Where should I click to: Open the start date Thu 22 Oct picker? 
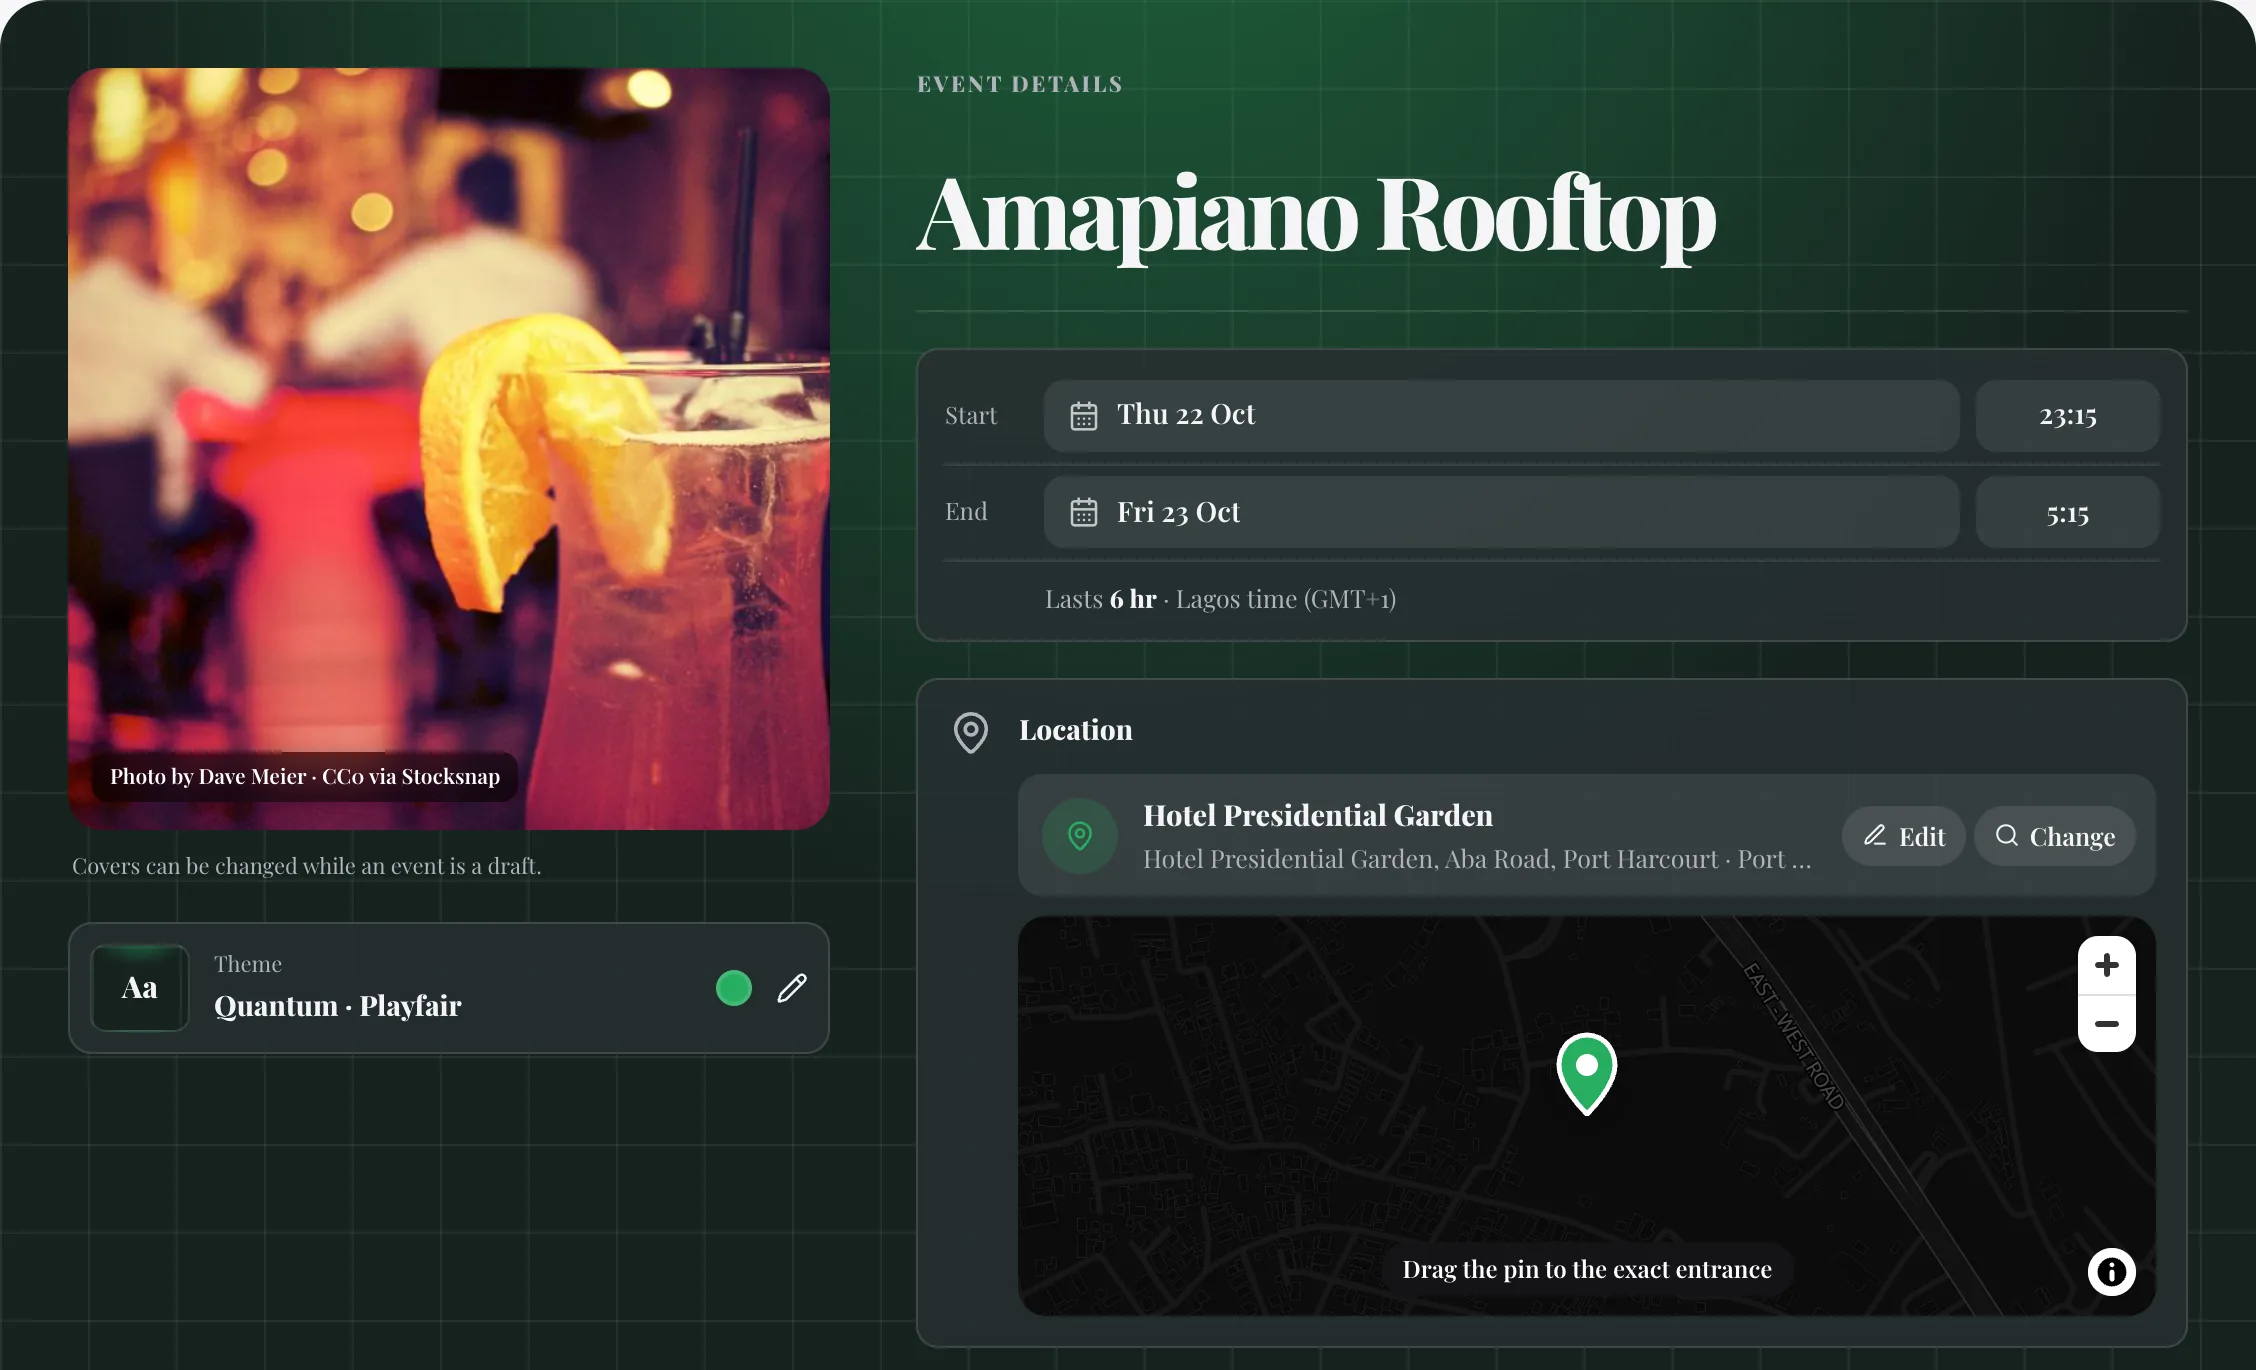click(x=1501, y=415)
